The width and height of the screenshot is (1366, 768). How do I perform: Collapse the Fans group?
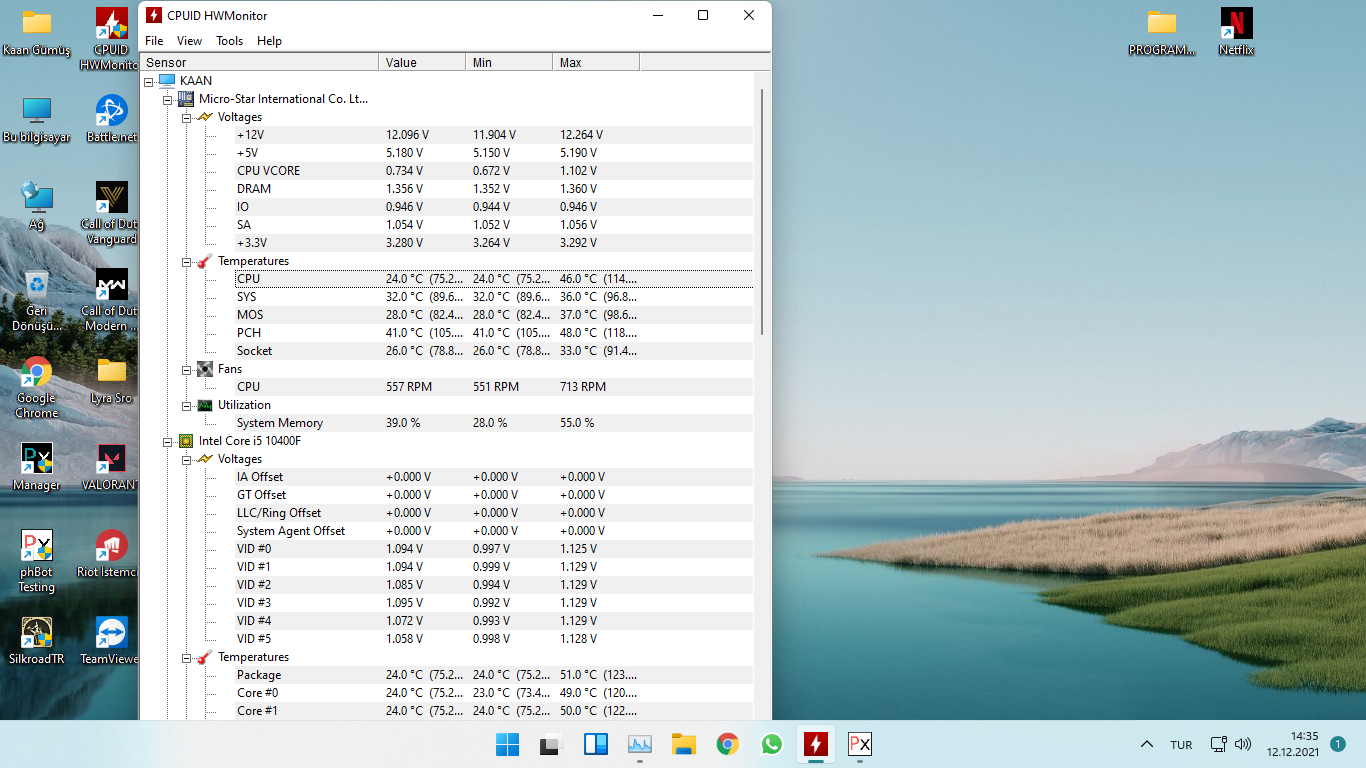(187, 369)
